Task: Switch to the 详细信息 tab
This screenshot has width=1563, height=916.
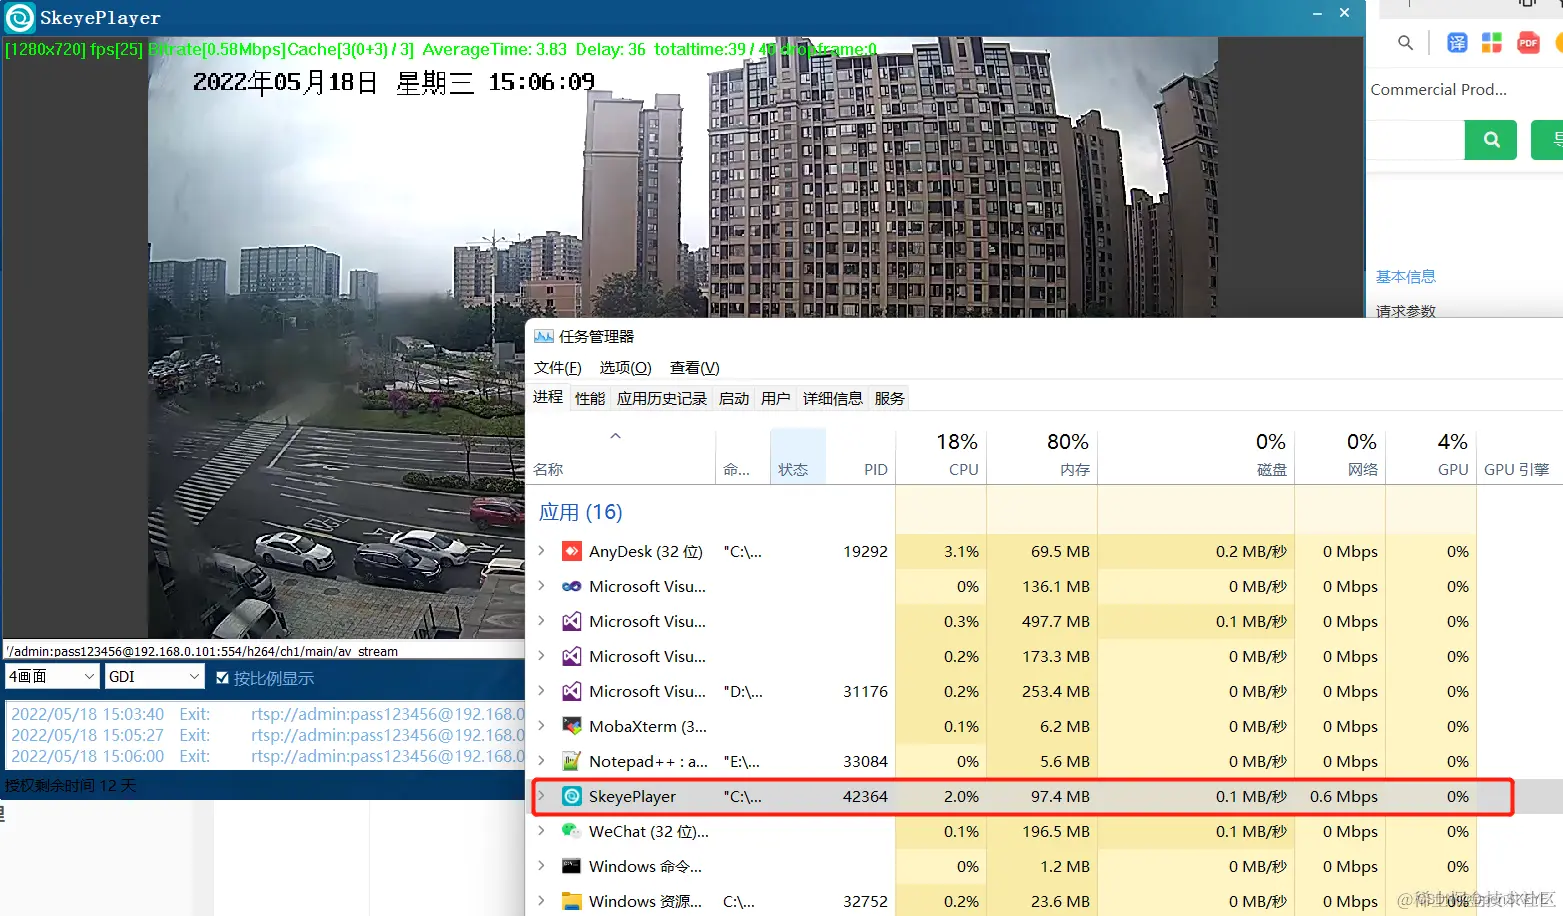Action: coord(833,398)
